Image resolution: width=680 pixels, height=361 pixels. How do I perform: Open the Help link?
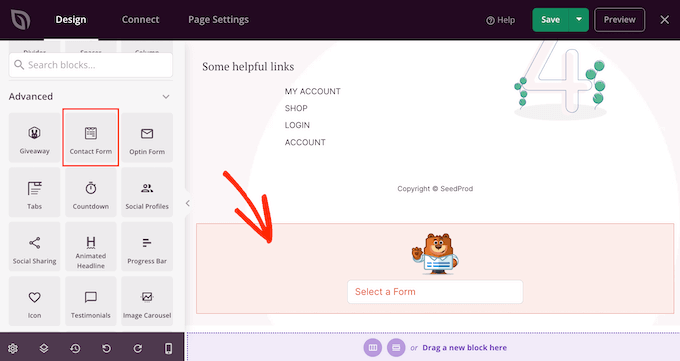click(500, 20)
